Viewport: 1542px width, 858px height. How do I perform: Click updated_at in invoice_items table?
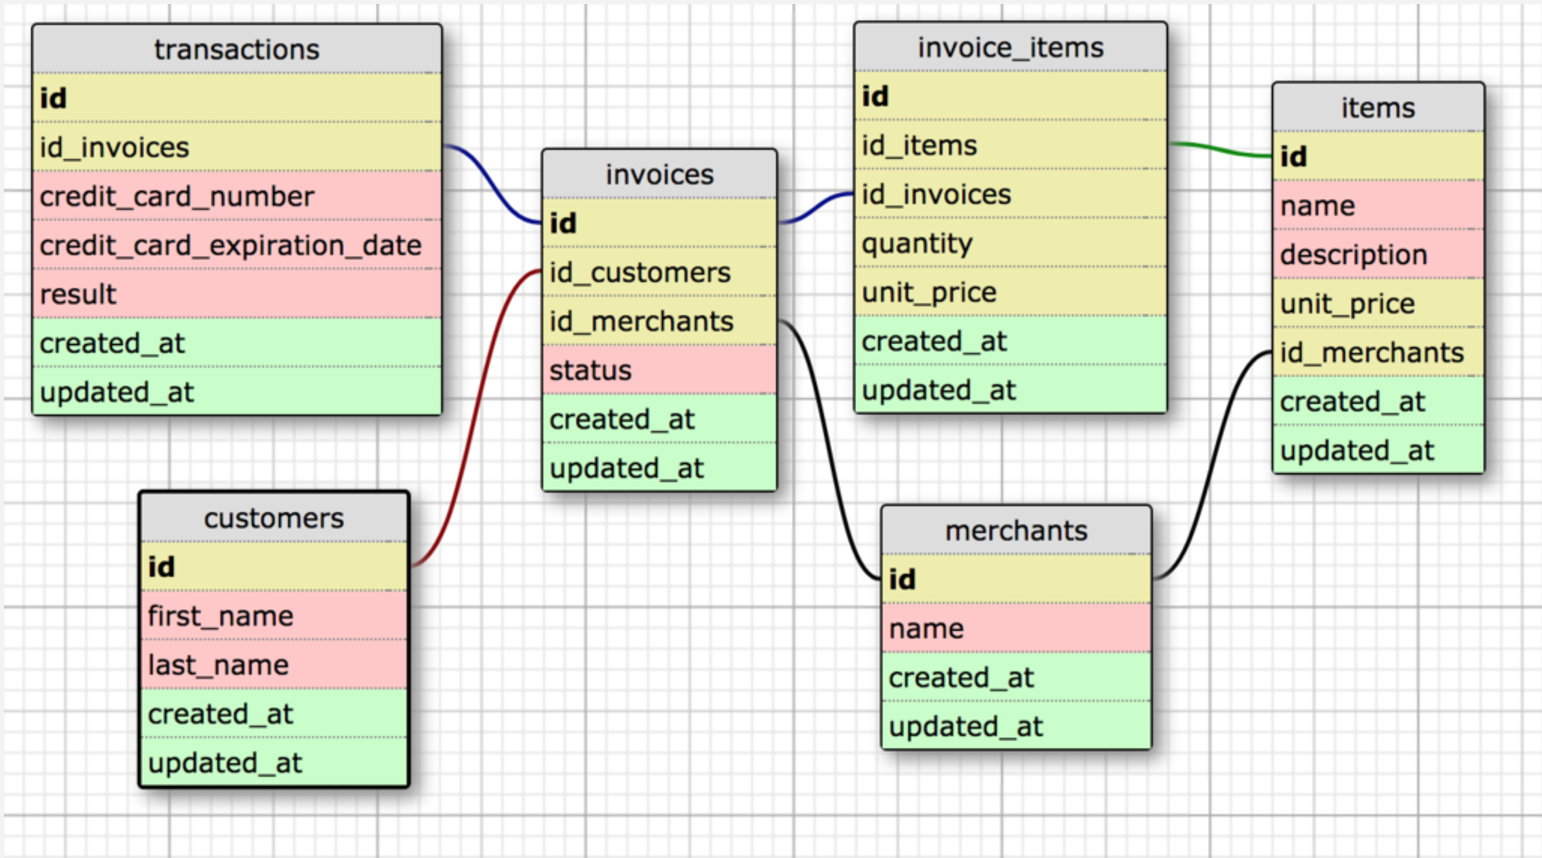tap(1010, 390)
